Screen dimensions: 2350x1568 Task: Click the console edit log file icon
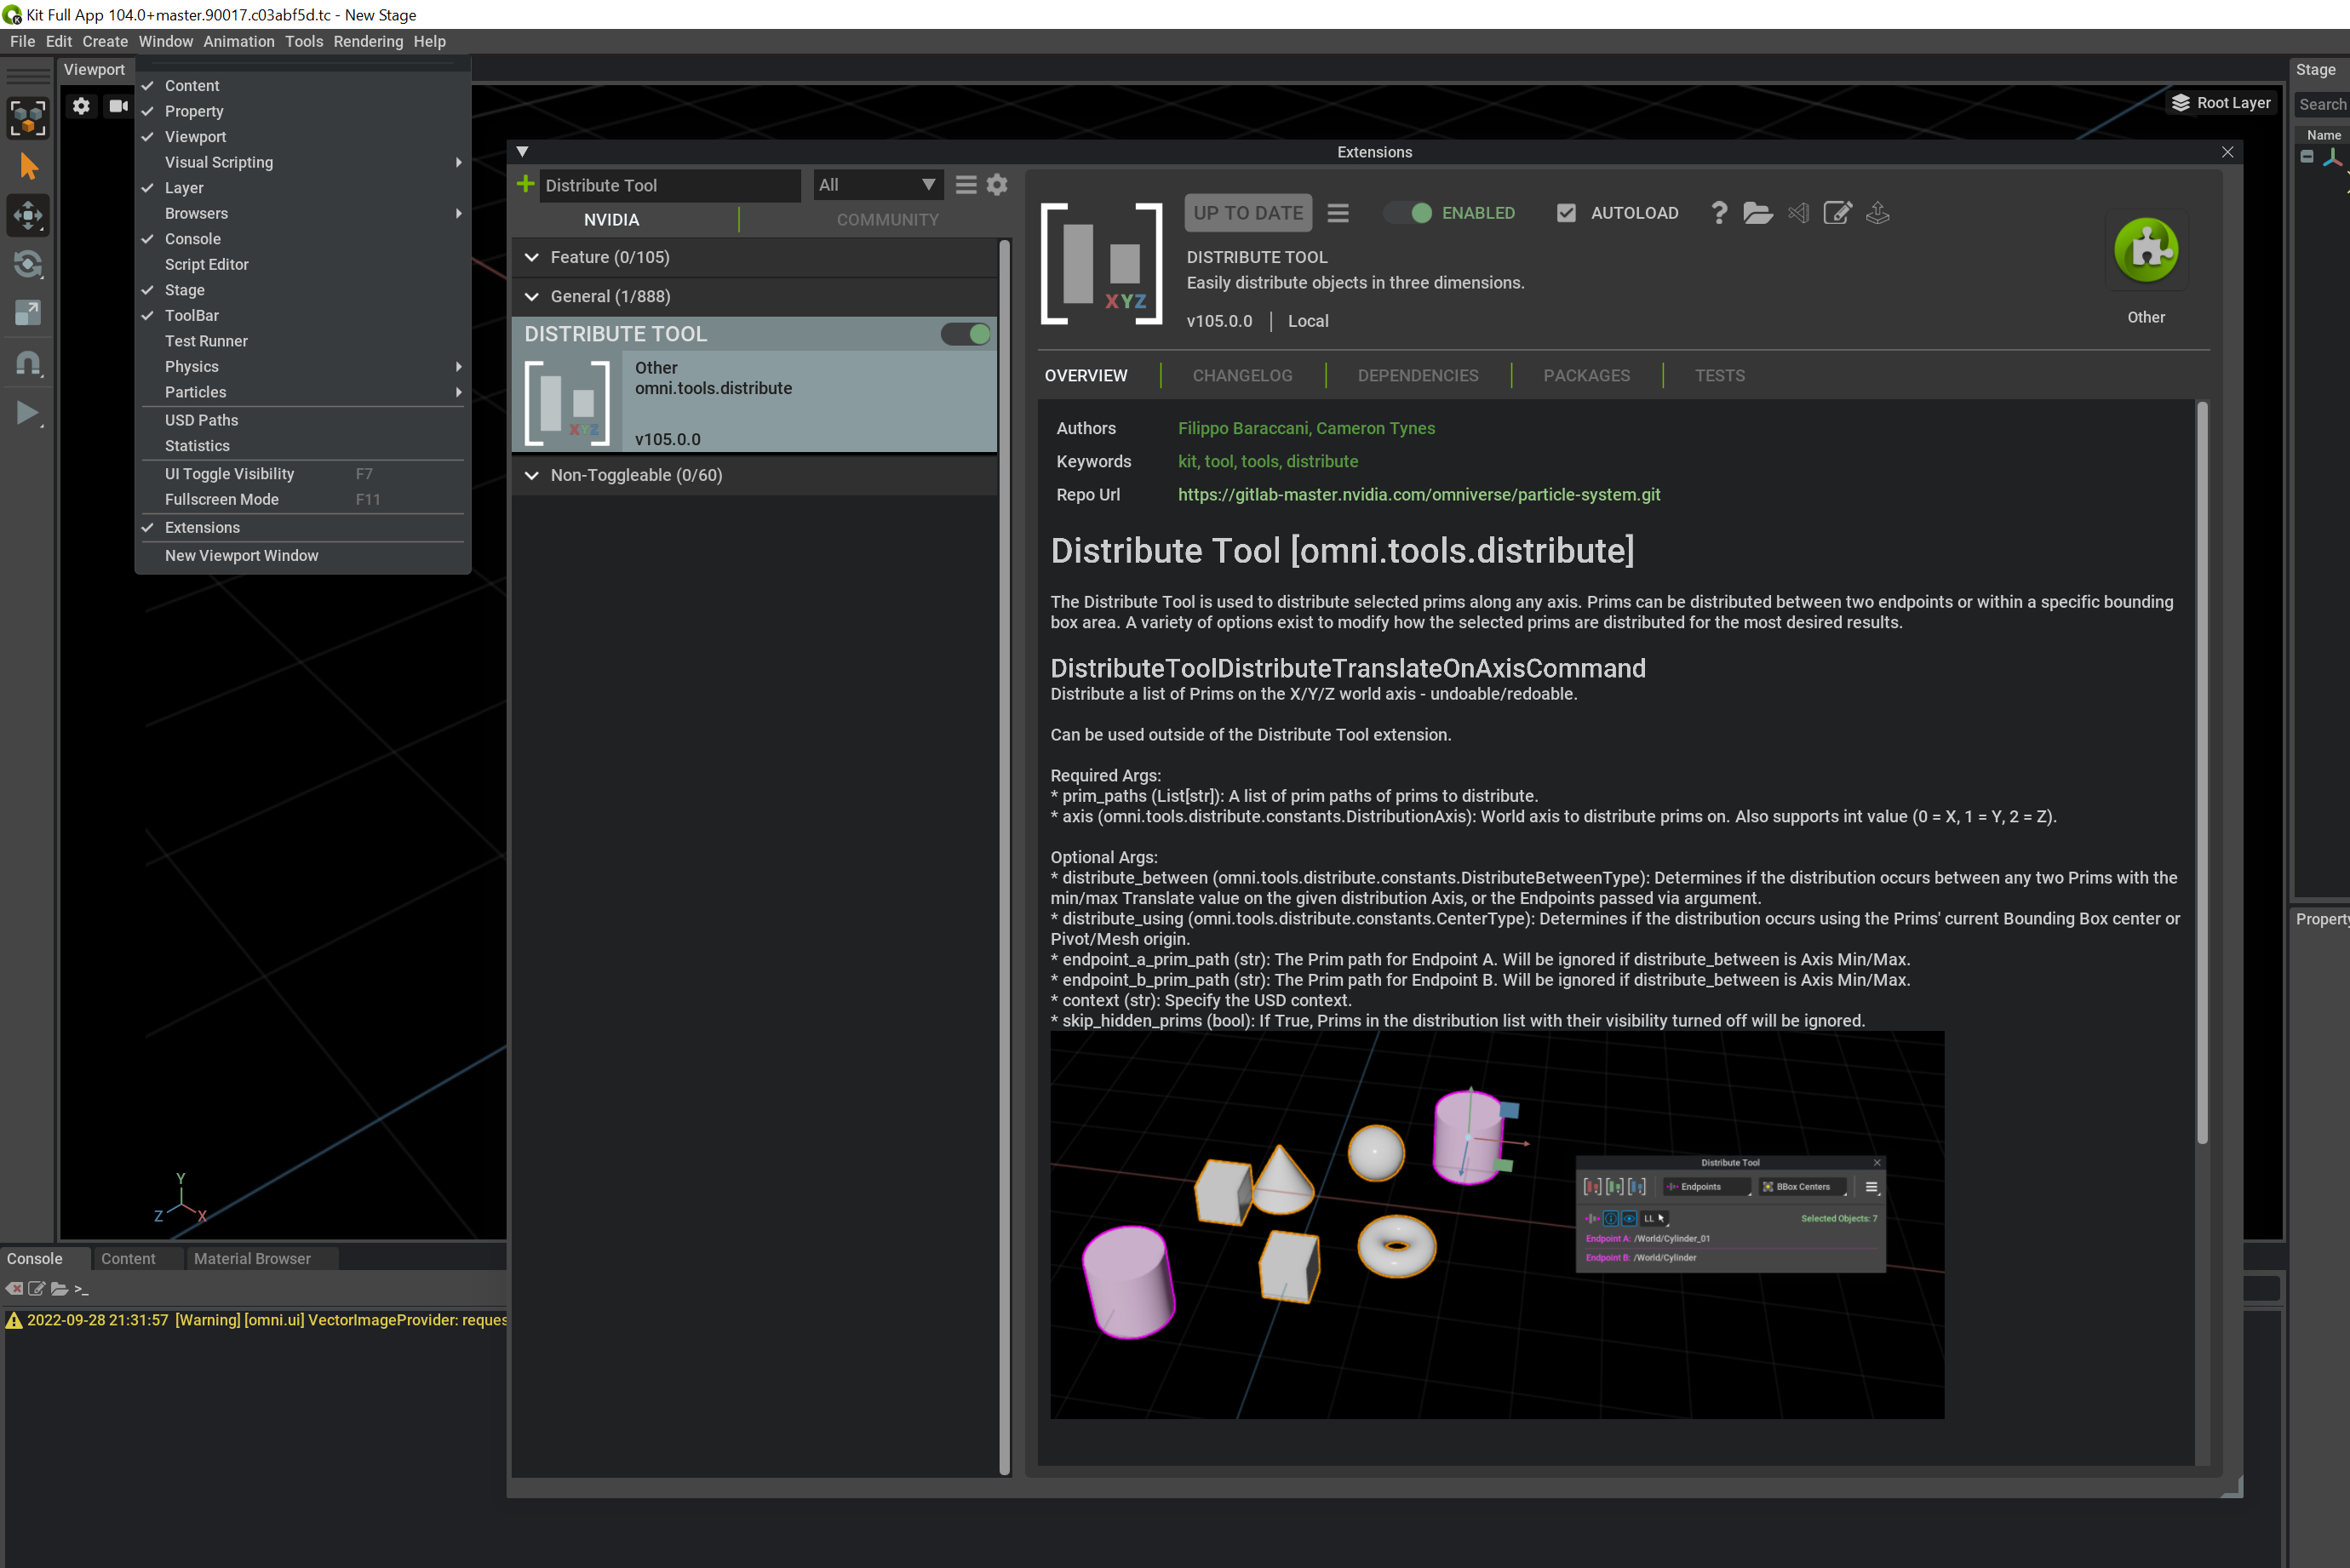(x=37, y=1289)
